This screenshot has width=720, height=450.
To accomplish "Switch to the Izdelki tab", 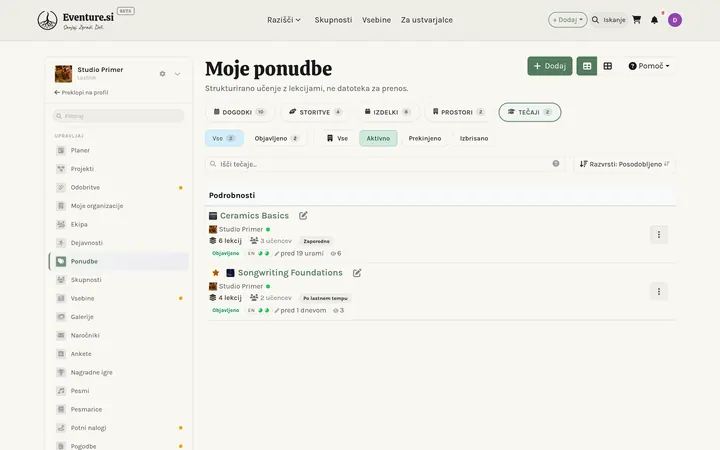I will (x=388, y=112).
